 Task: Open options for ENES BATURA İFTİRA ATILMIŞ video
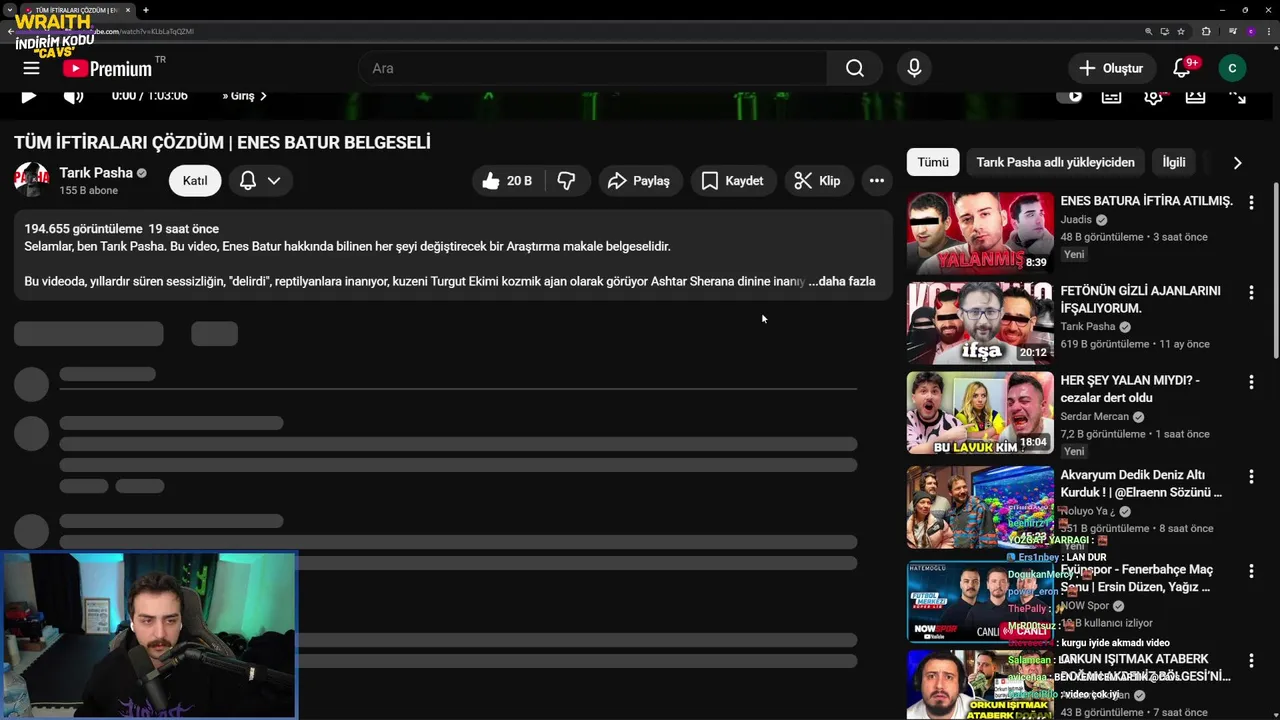(1251, 203)
